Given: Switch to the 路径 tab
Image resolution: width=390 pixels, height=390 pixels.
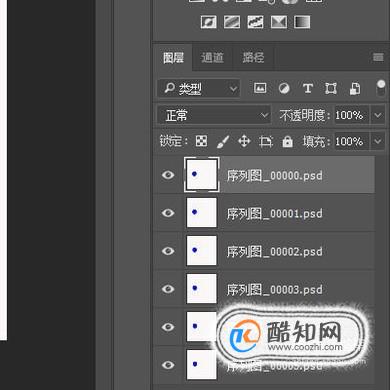Looking at the screenshot, I should 253,58.
